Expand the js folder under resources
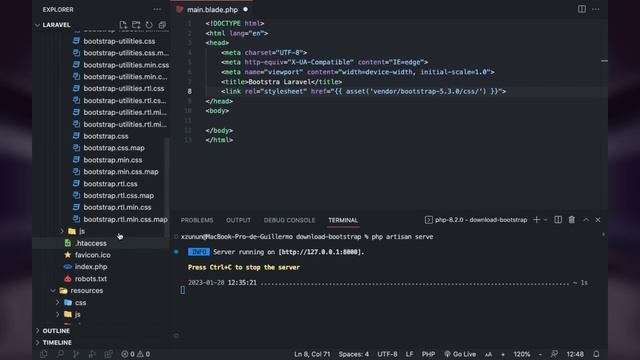Viewport: 640px width, 360px height. [58, 314]
